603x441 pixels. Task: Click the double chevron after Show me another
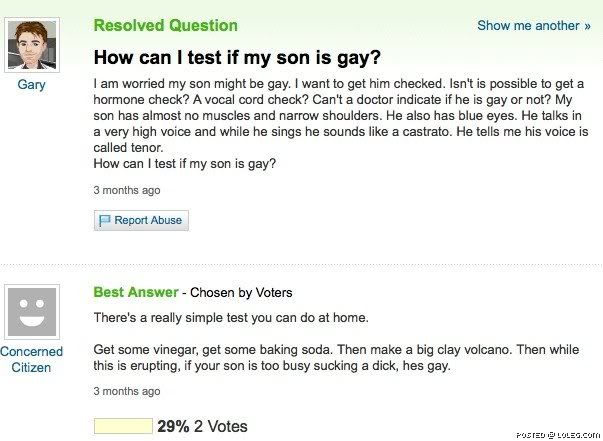587,26
